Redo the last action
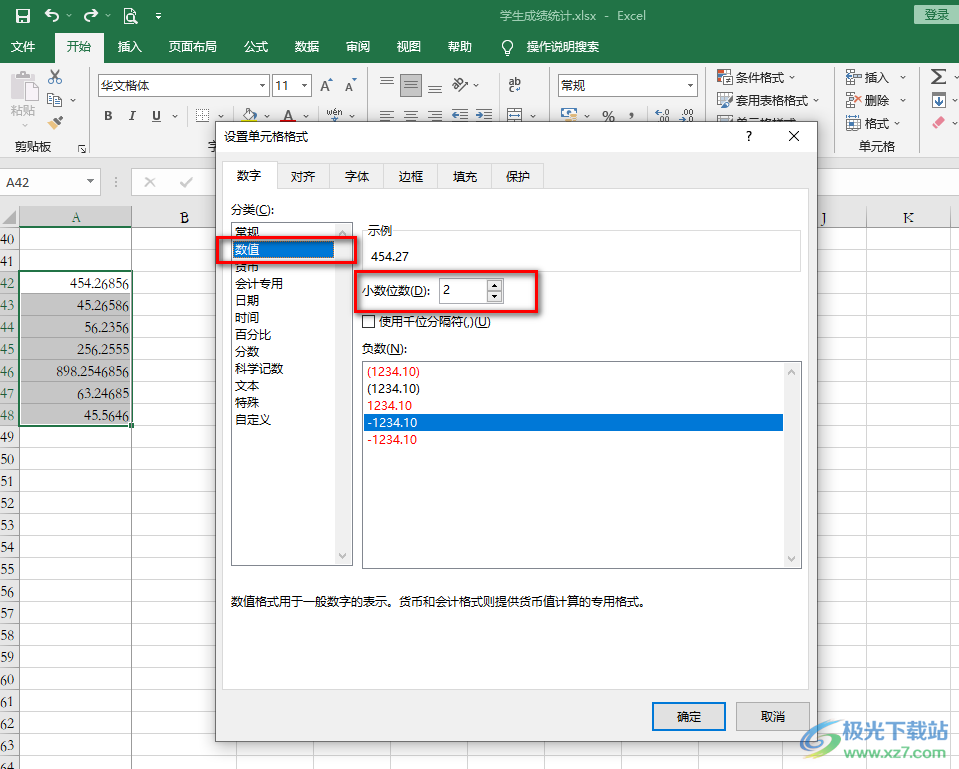The height and width of the screenshot is (769, 959). [x=91, y=16]
